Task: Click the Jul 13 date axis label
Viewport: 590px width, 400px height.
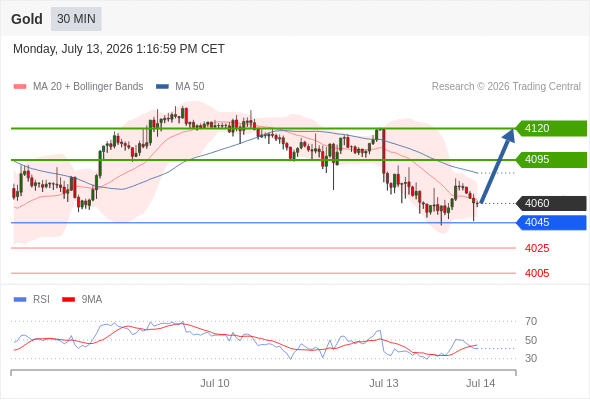Action: [x=383, y=383]
